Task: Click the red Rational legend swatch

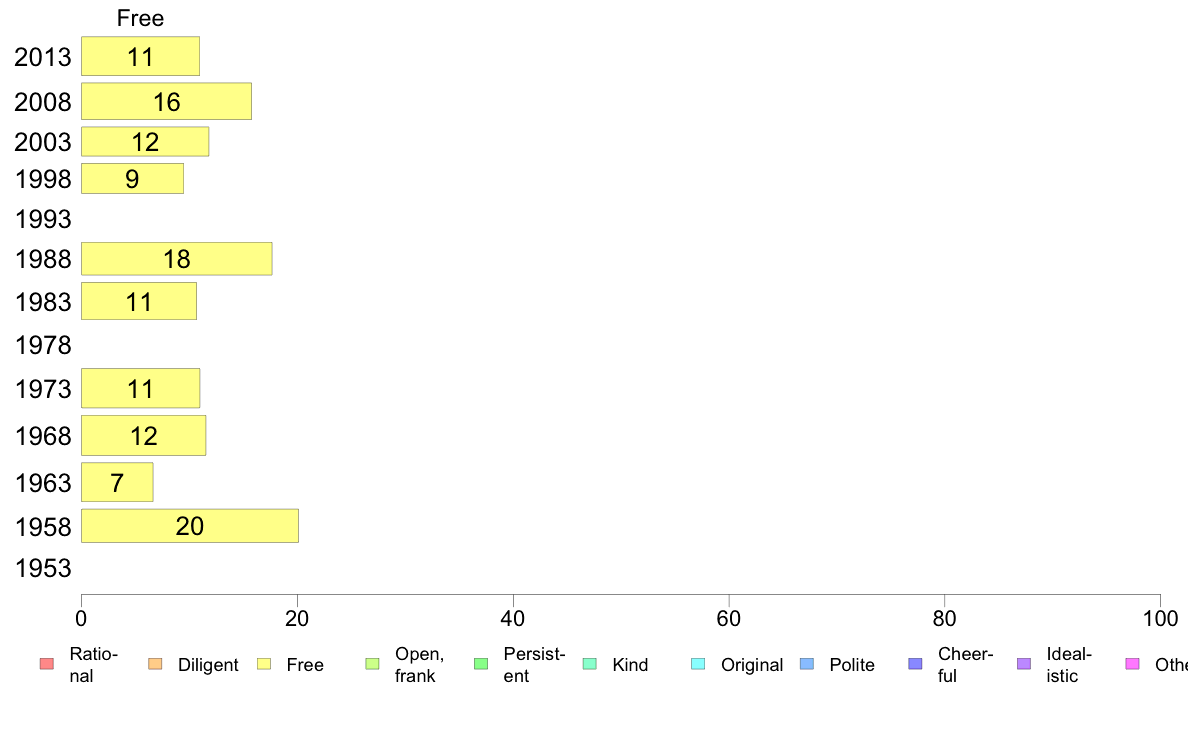Action: click(x=46, y=665)
